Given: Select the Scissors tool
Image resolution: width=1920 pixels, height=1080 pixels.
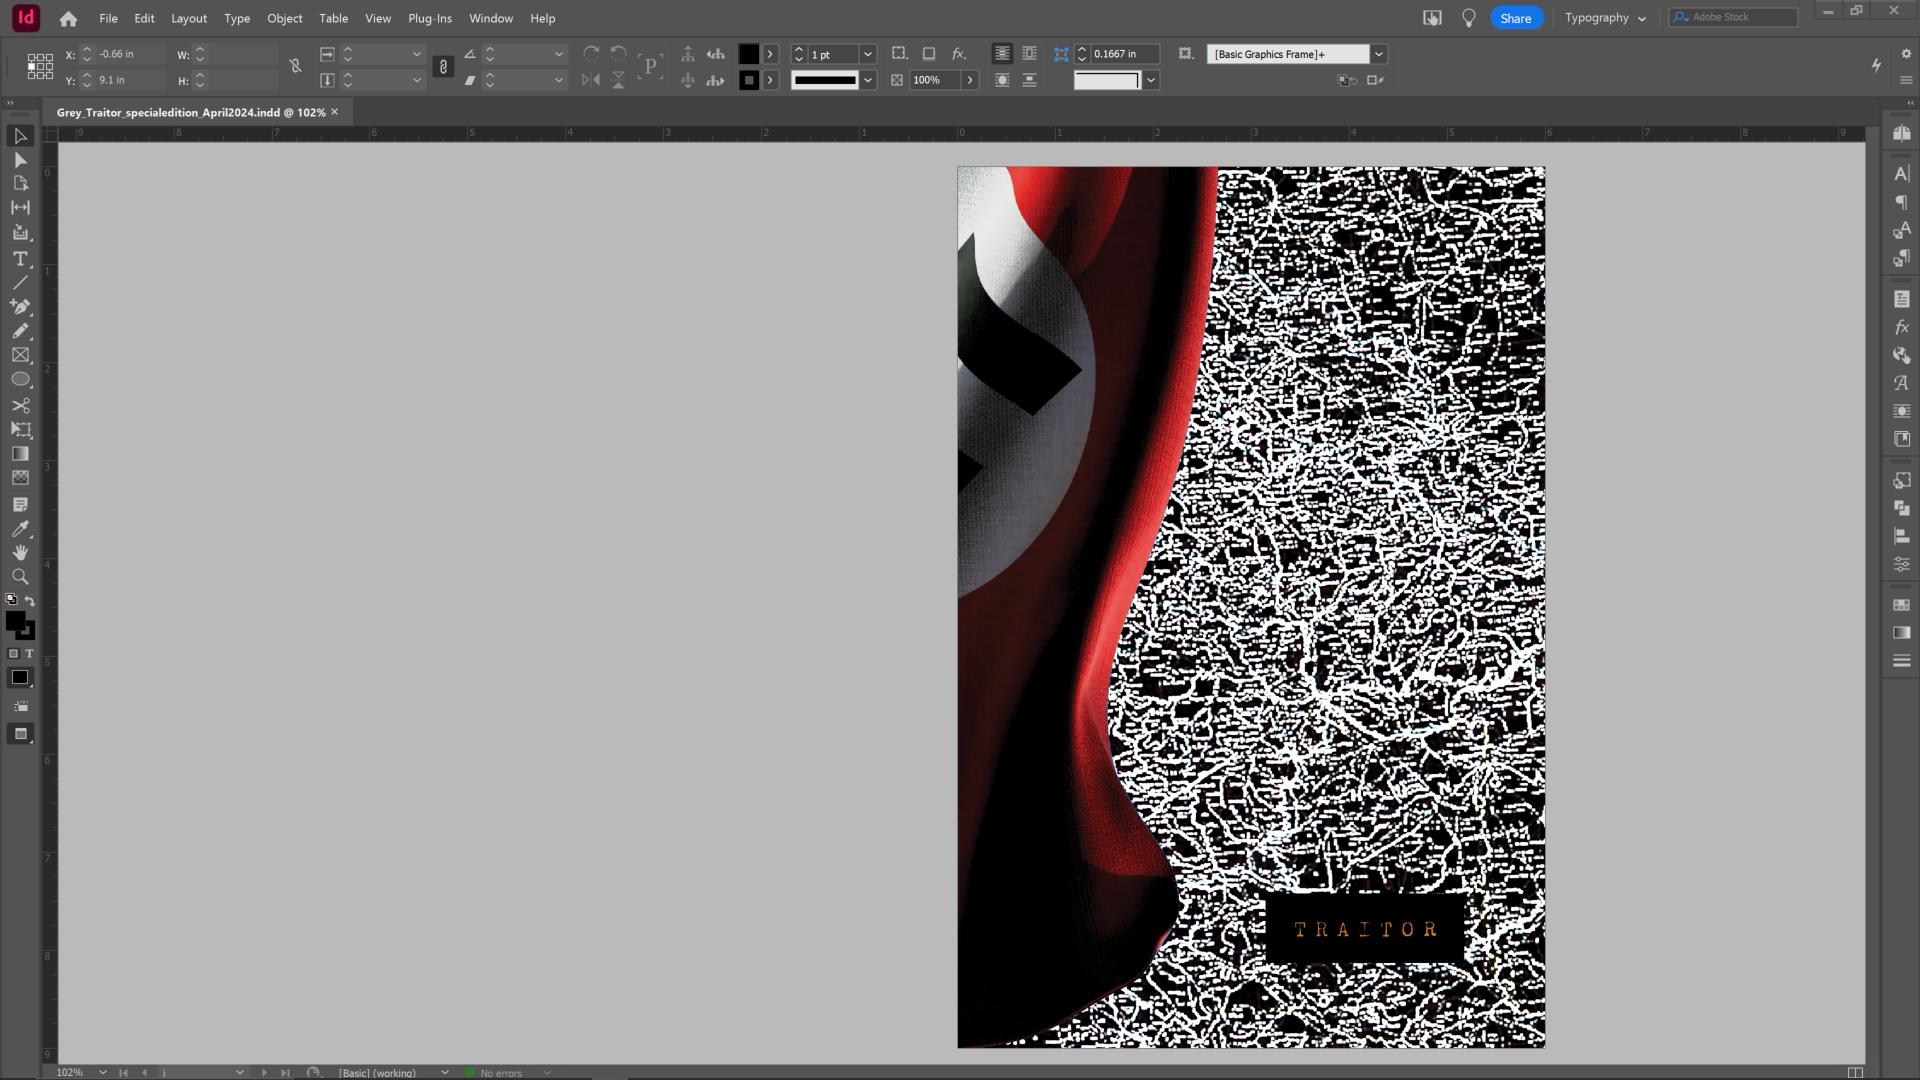Looking at the screenshot, I should 20,405.
